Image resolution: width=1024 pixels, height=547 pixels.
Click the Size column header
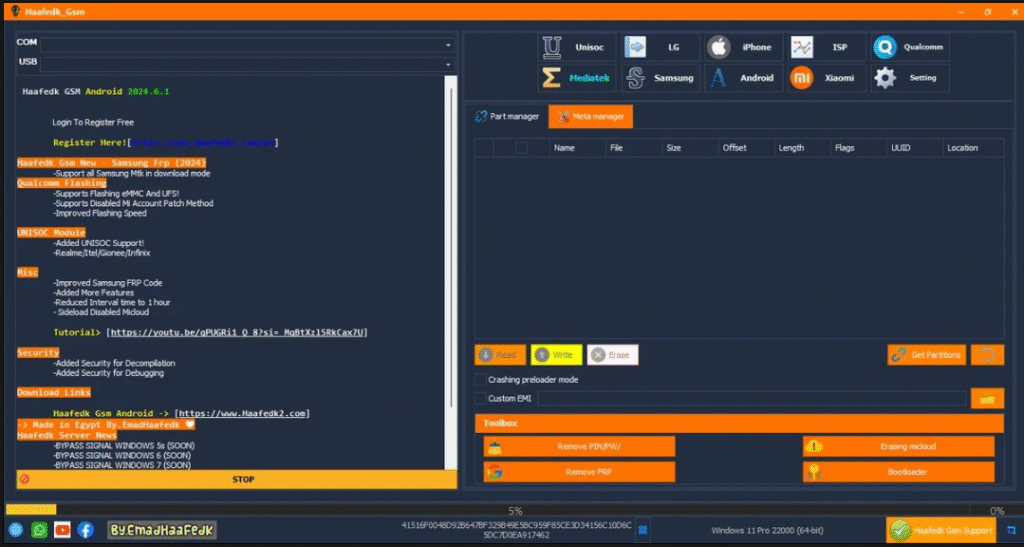(690, 148)
